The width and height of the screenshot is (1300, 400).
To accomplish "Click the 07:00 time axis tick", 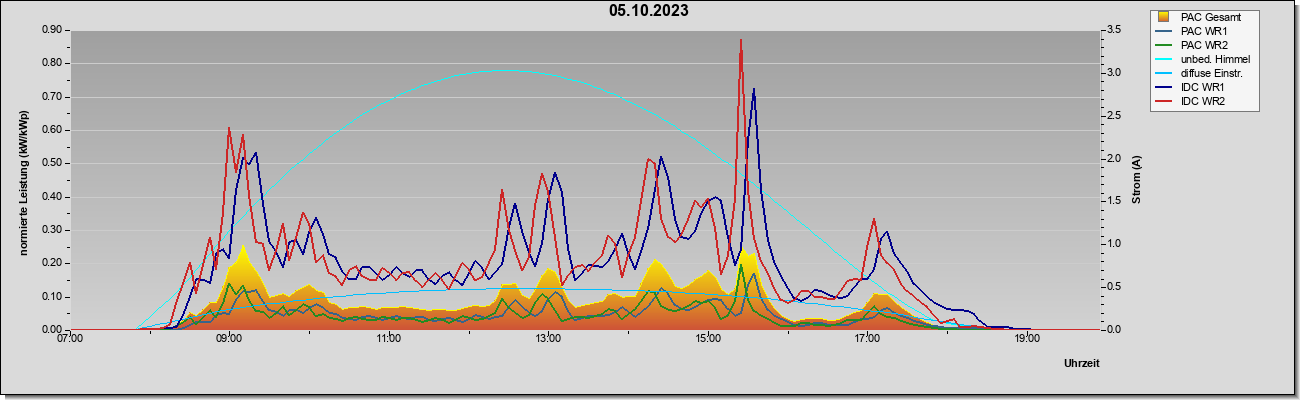I will 71,339.
